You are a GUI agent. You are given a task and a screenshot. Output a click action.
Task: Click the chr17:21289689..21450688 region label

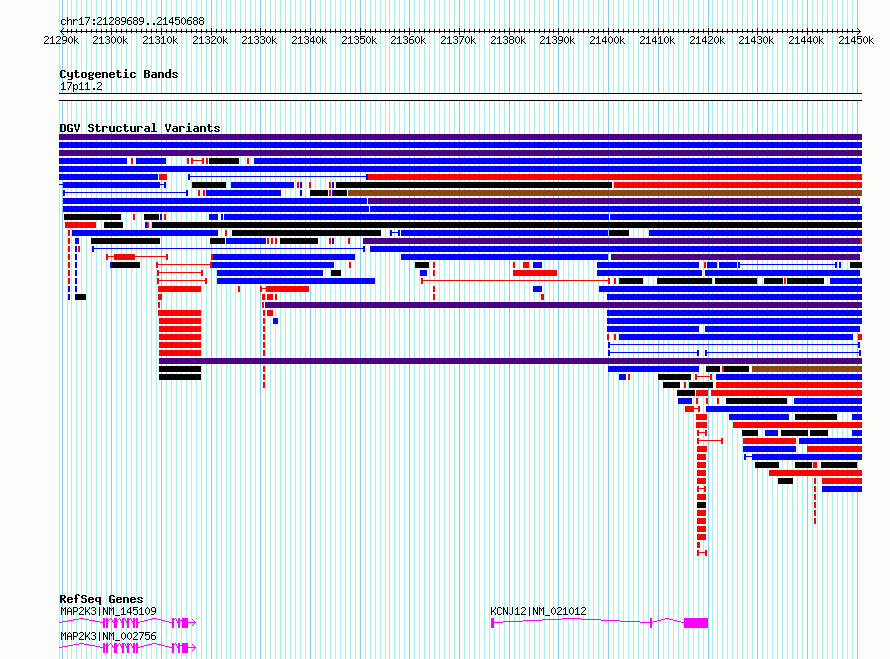132,22
